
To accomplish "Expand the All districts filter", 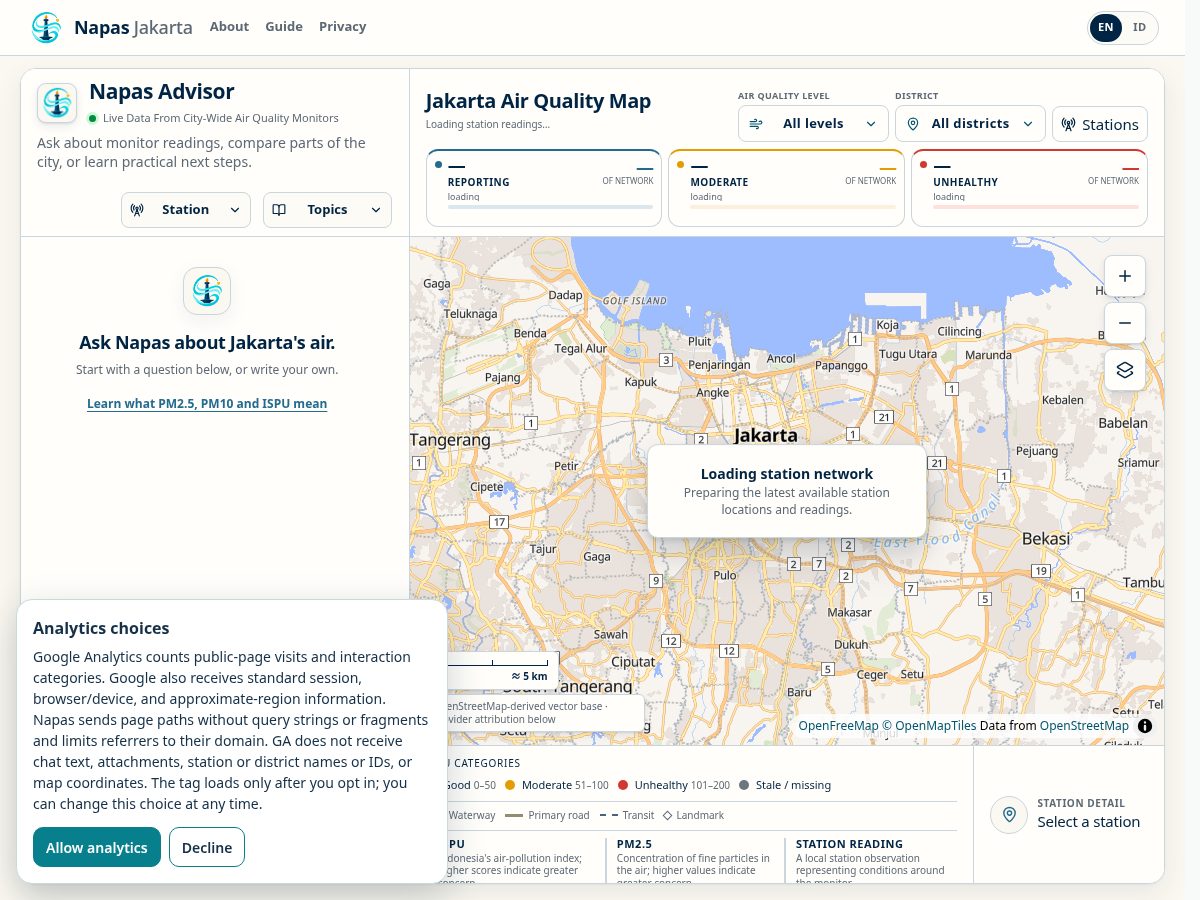I will point(970,124).
